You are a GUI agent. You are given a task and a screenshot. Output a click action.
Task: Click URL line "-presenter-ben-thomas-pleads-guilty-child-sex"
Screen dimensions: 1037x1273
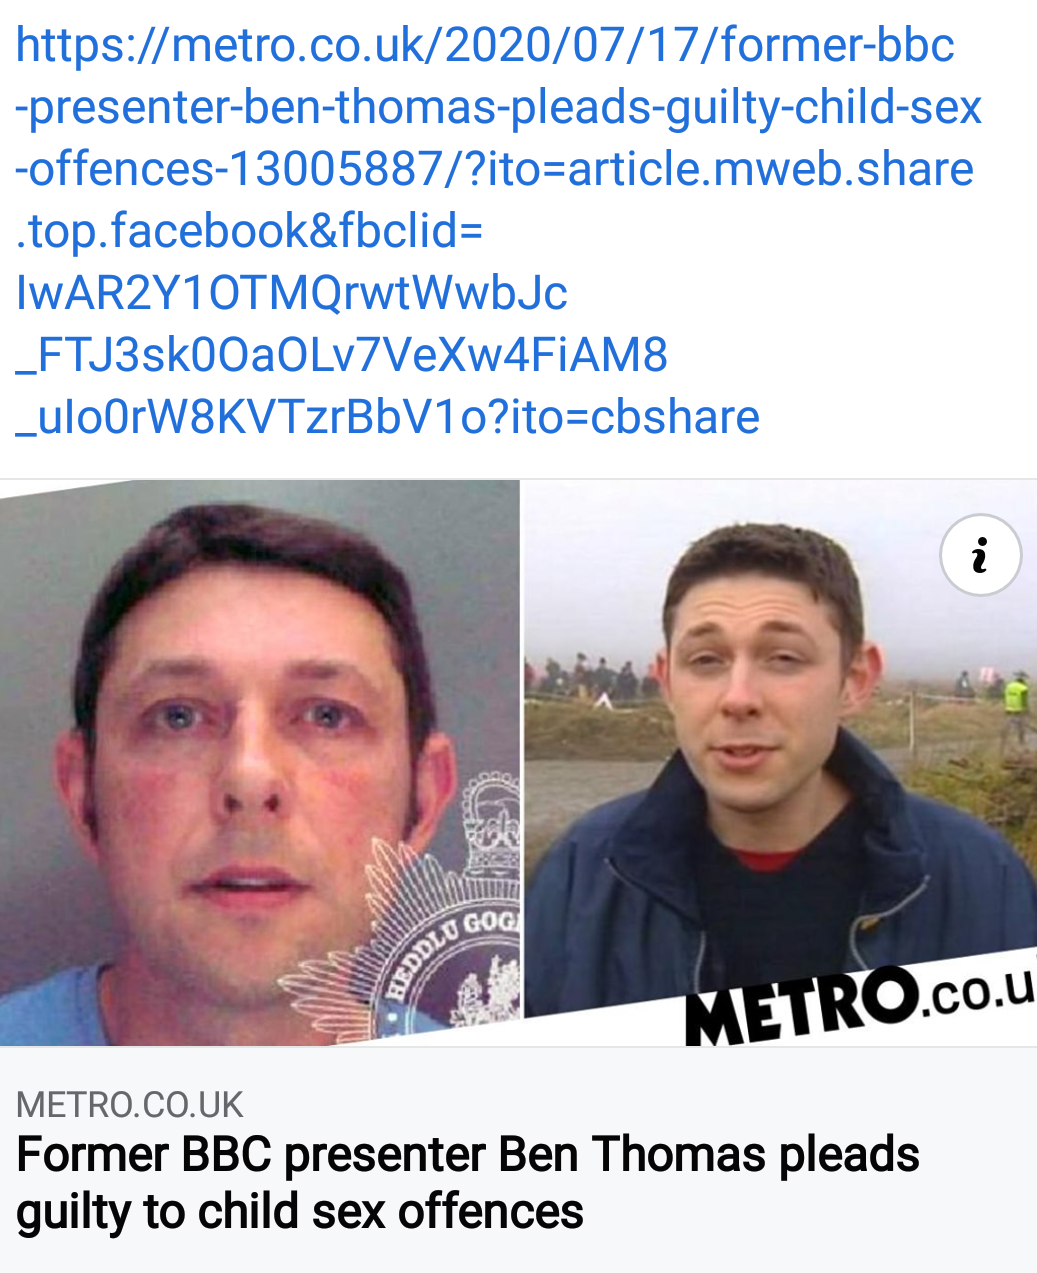[x=499, y=107]
